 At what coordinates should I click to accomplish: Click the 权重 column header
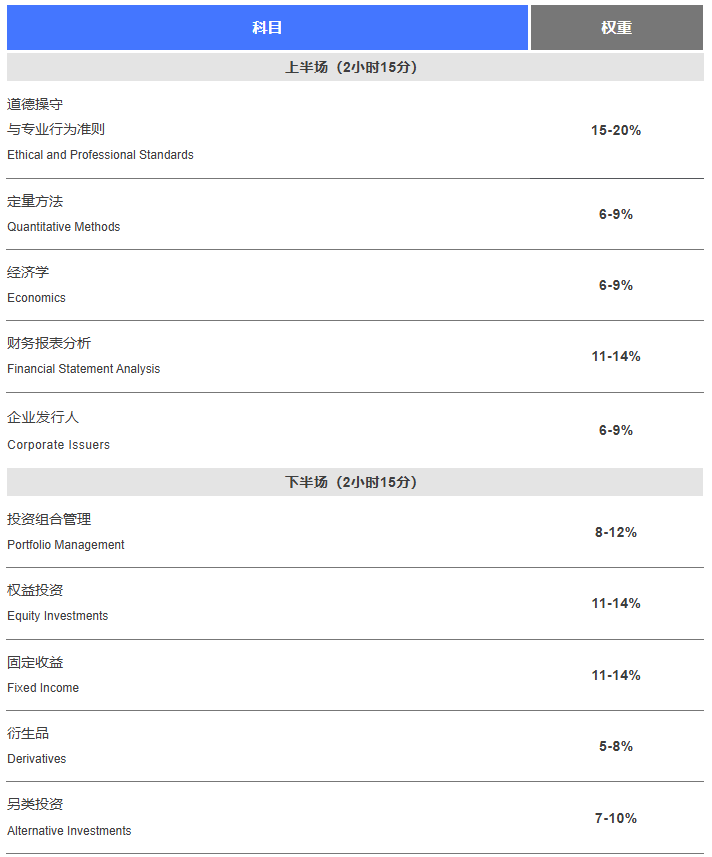(x=616, y=28)
